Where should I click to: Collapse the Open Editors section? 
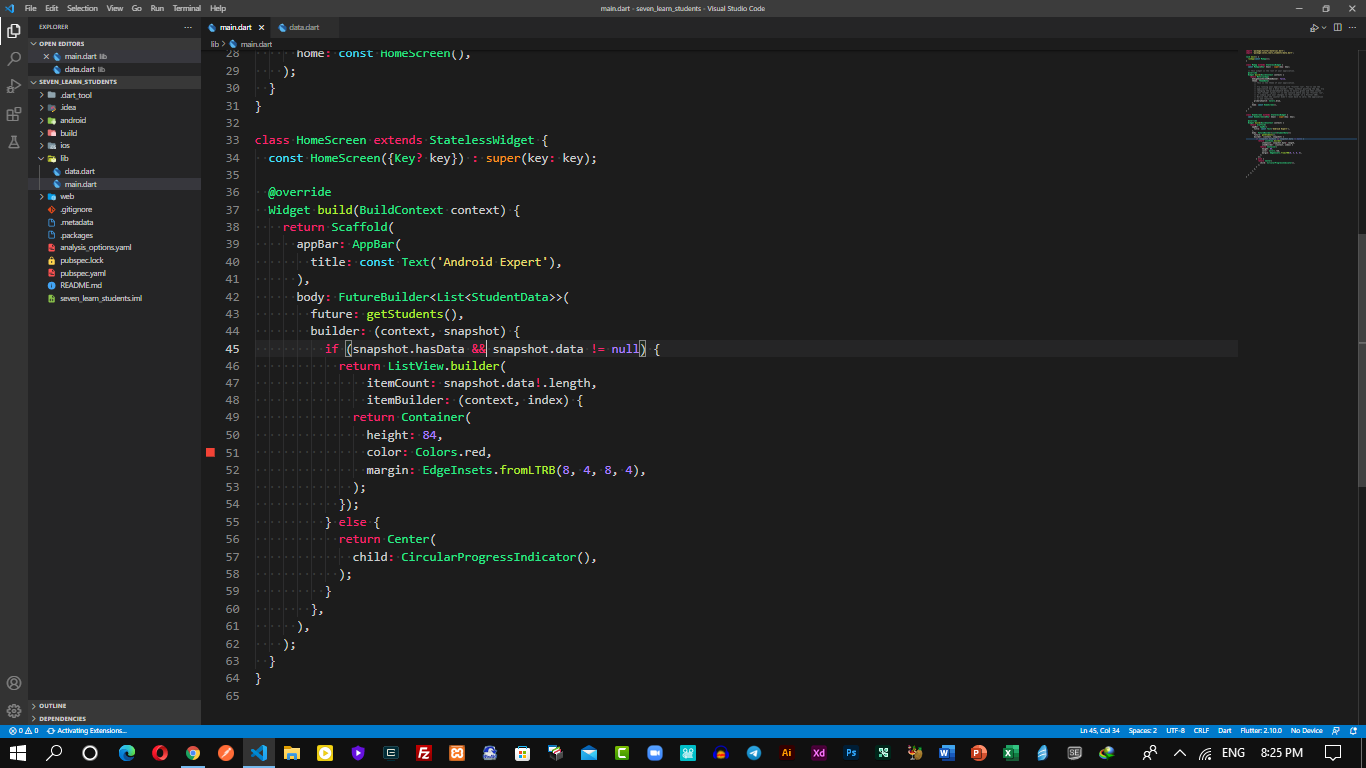pyautogui.click(x=114, y=44)
